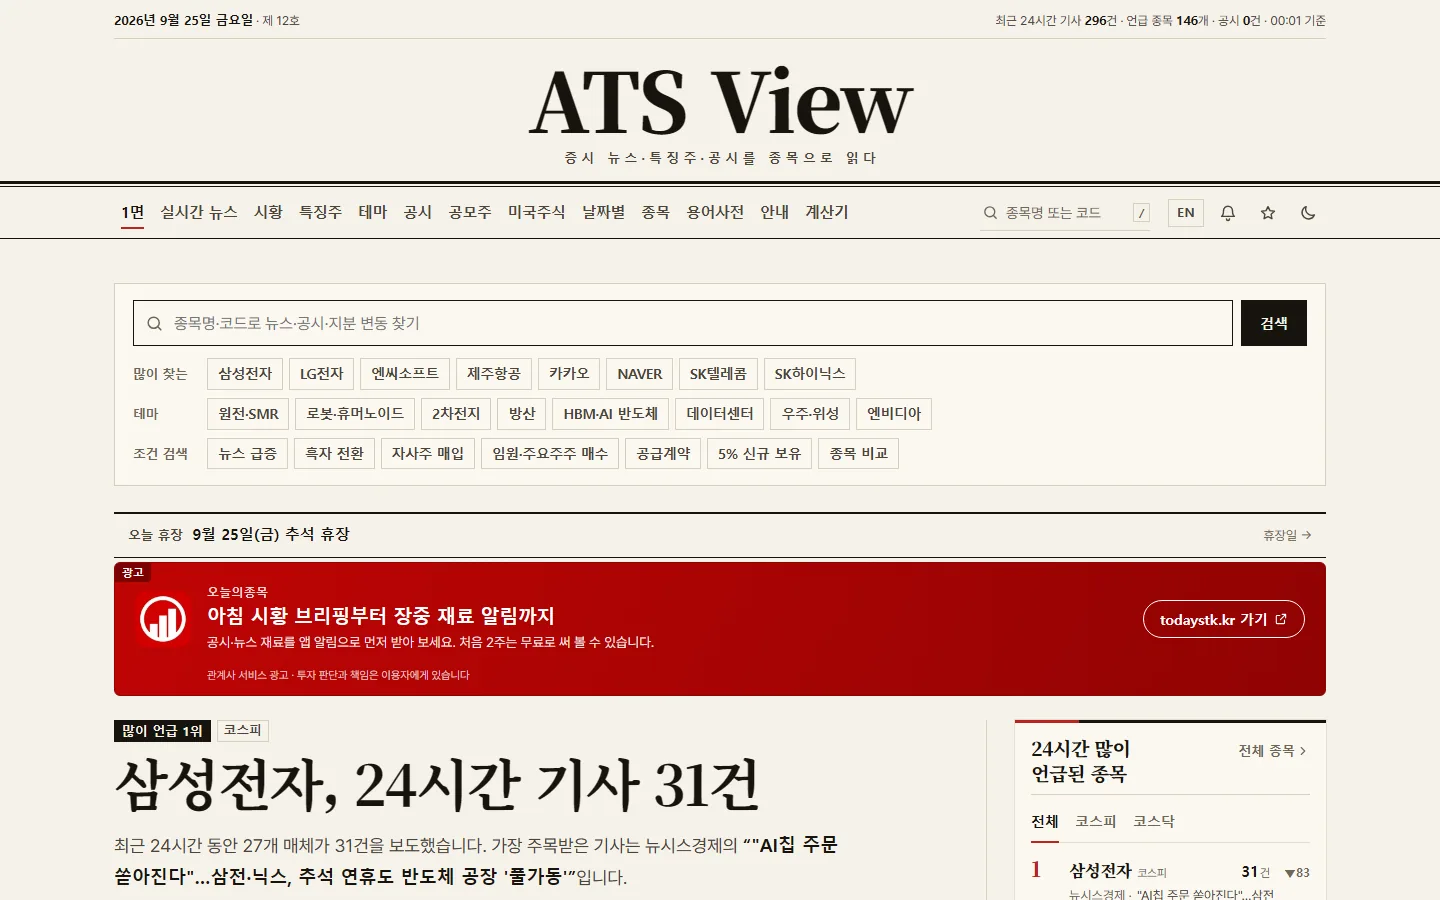Open the 테마 navigation item
The image size is (1440, 900).
373,212
